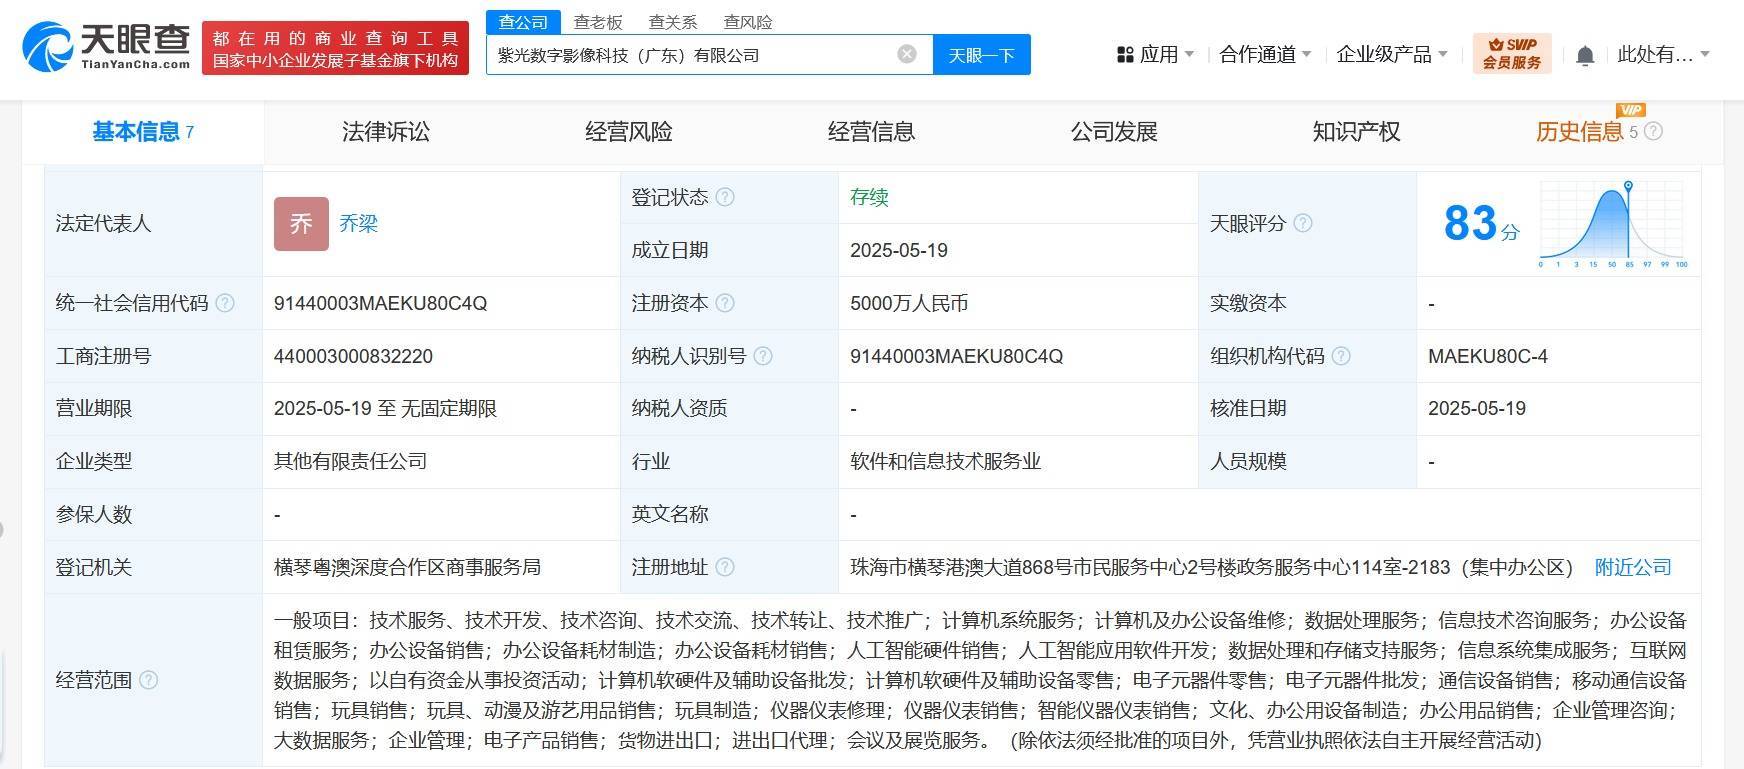This screenshot has width=1744, height=769.
Task: Click 横琴粤澳深度合作区商事服务局 registry value
Action: tap(407, 567)
